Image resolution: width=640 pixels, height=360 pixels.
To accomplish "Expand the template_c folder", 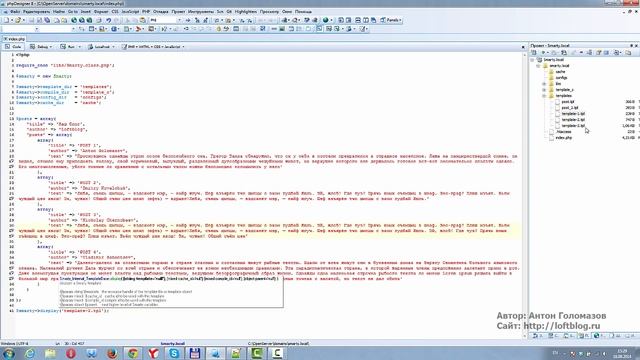I will point(544,90).
